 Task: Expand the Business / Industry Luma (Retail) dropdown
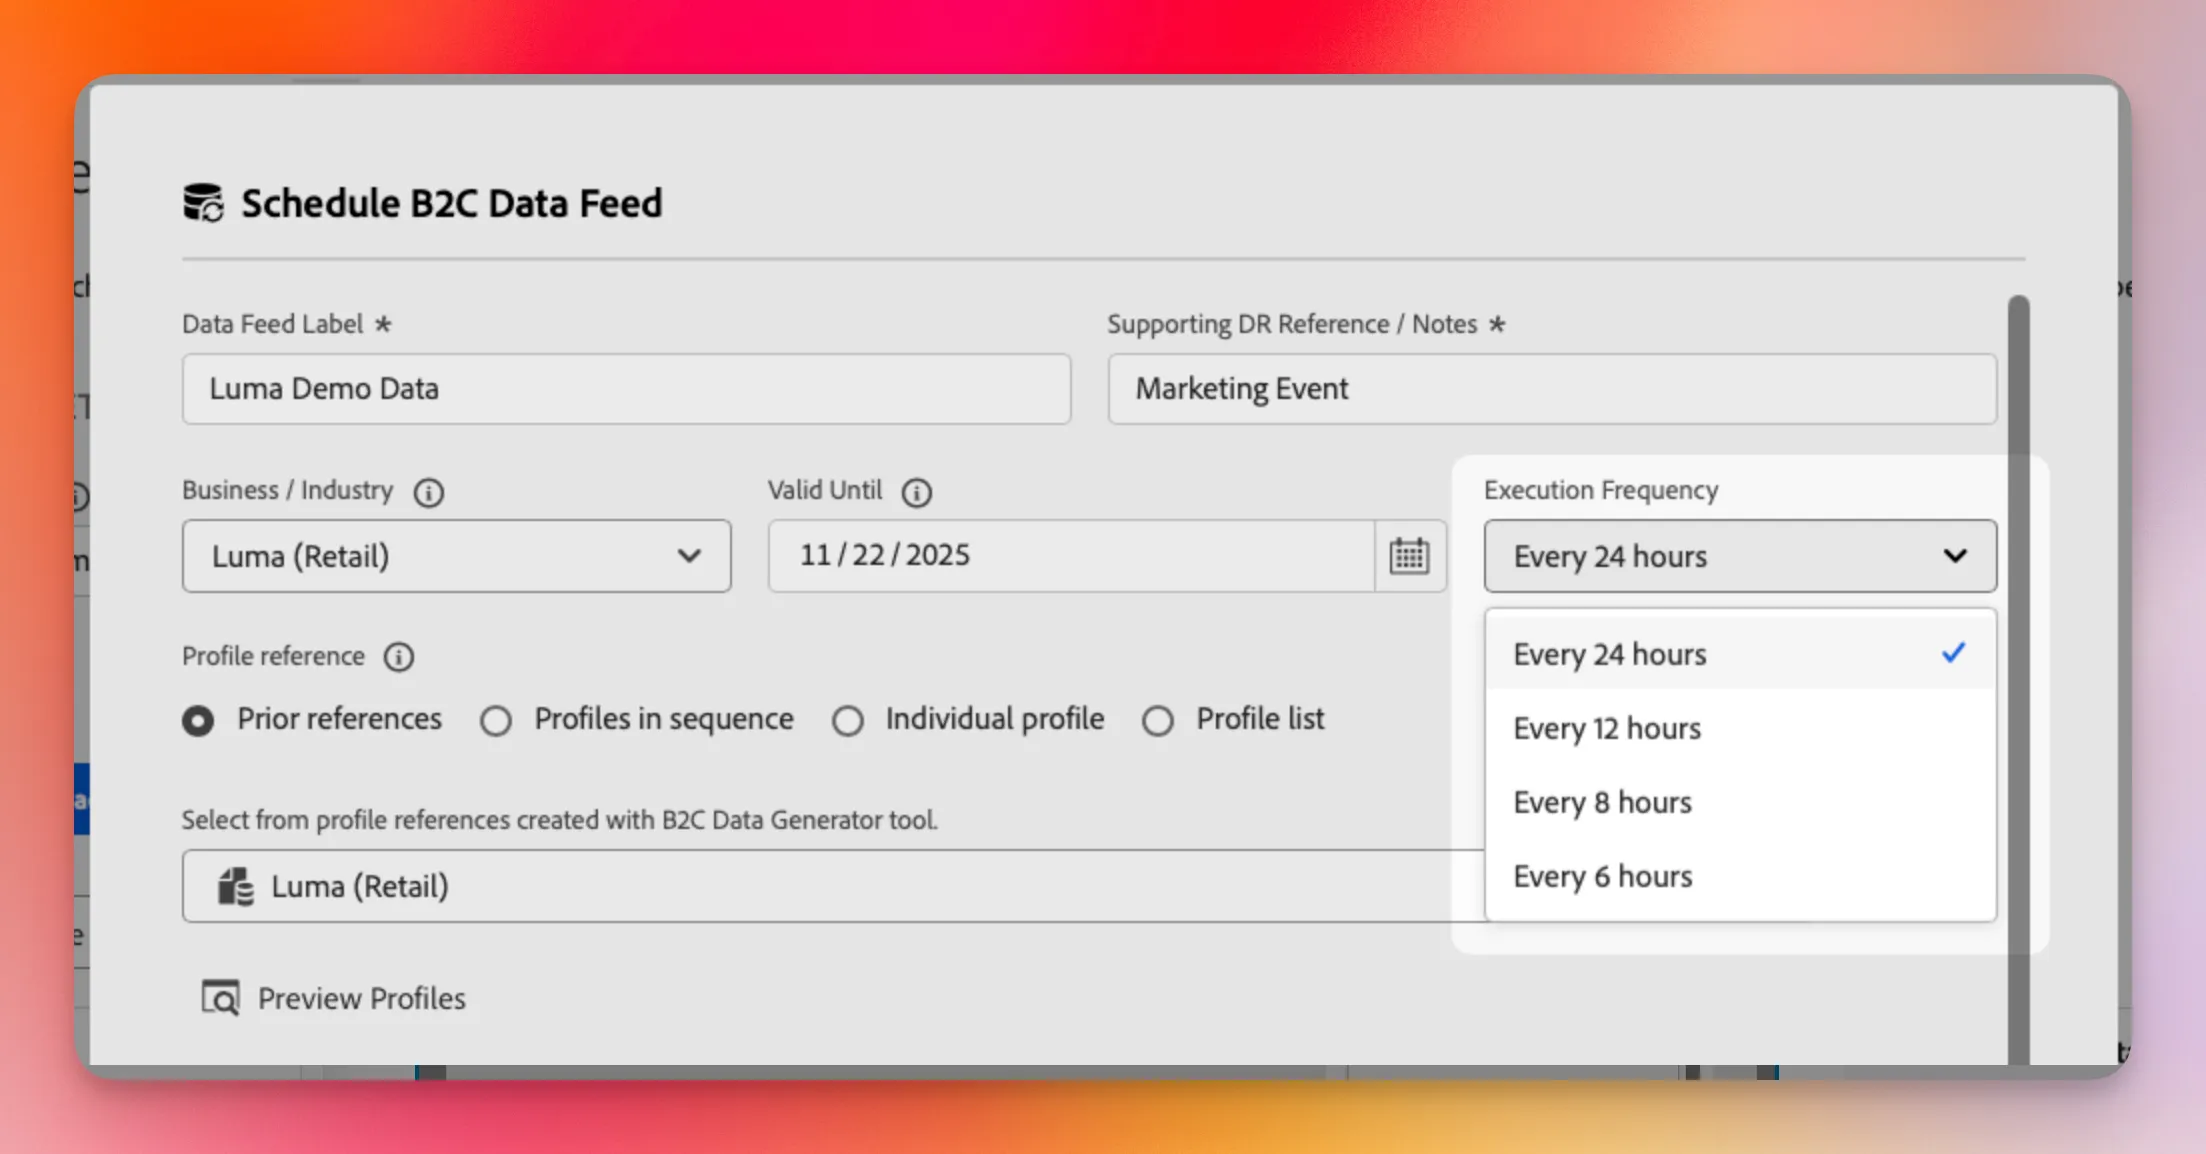[x=457, y=556]
